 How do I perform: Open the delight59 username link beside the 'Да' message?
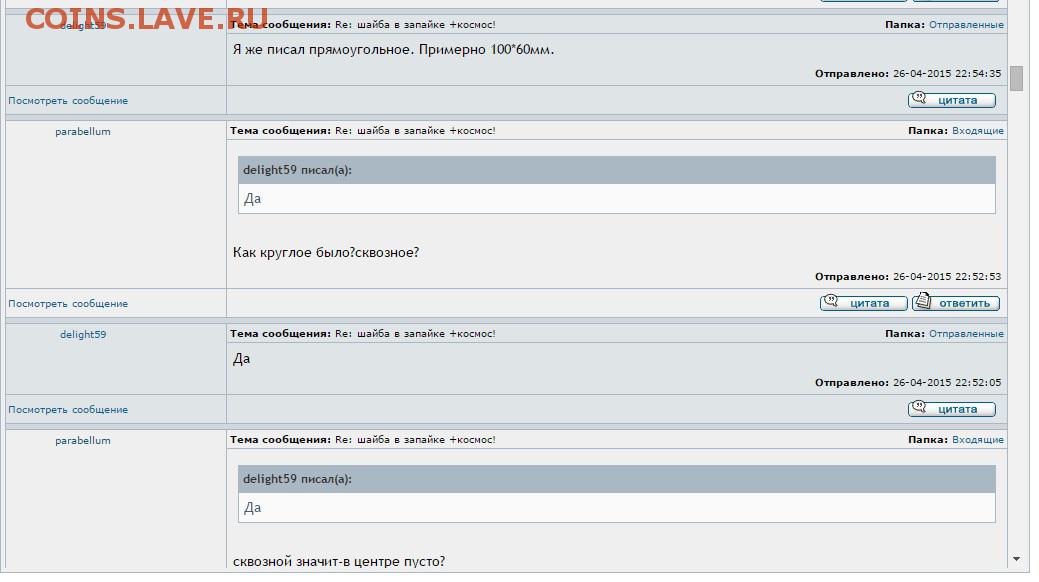(83, 334)
